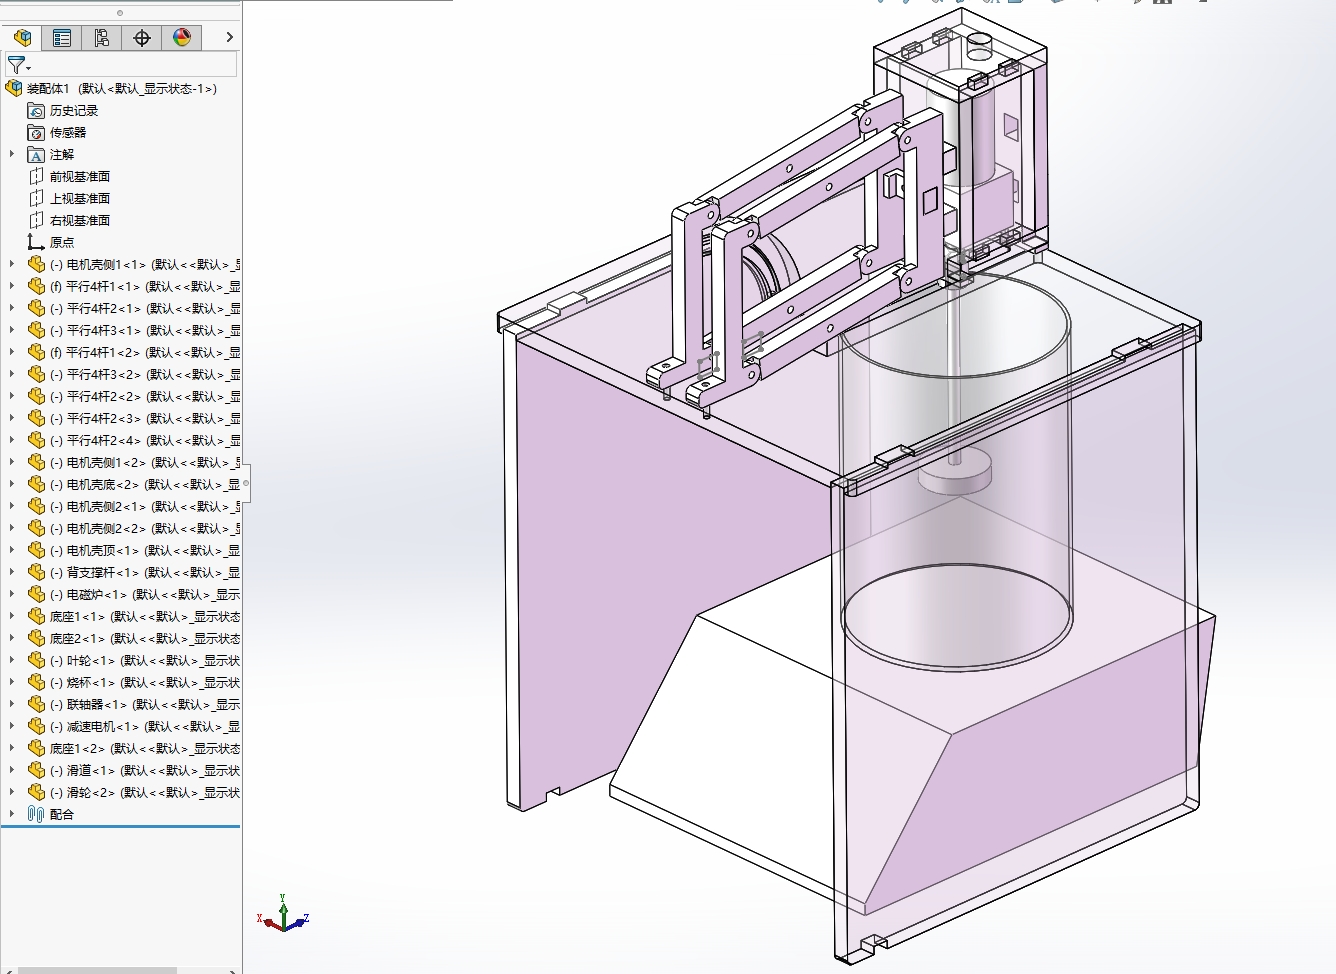This screenshot has height=974, width=1336.
Task: Open the DisplayManager color ball tab
Action: pos(182,38)
